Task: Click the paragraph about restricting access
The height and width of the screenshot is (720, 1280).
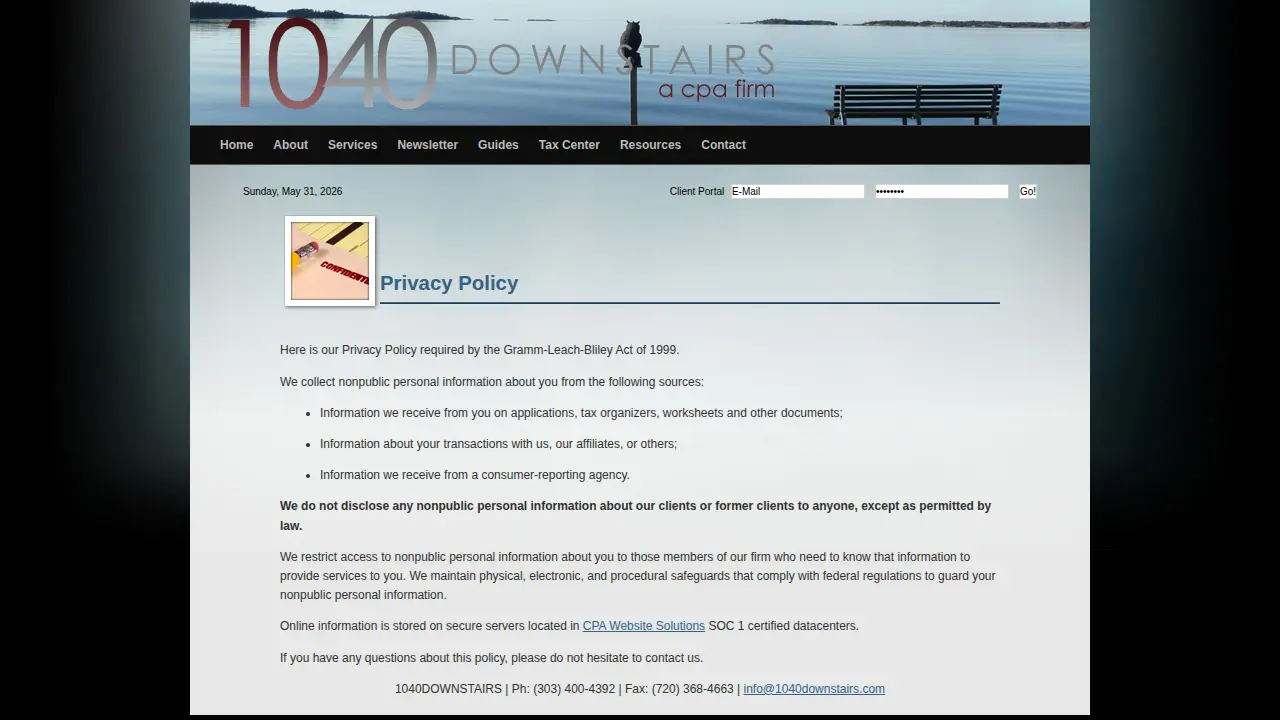Action: tap(638, 576)
